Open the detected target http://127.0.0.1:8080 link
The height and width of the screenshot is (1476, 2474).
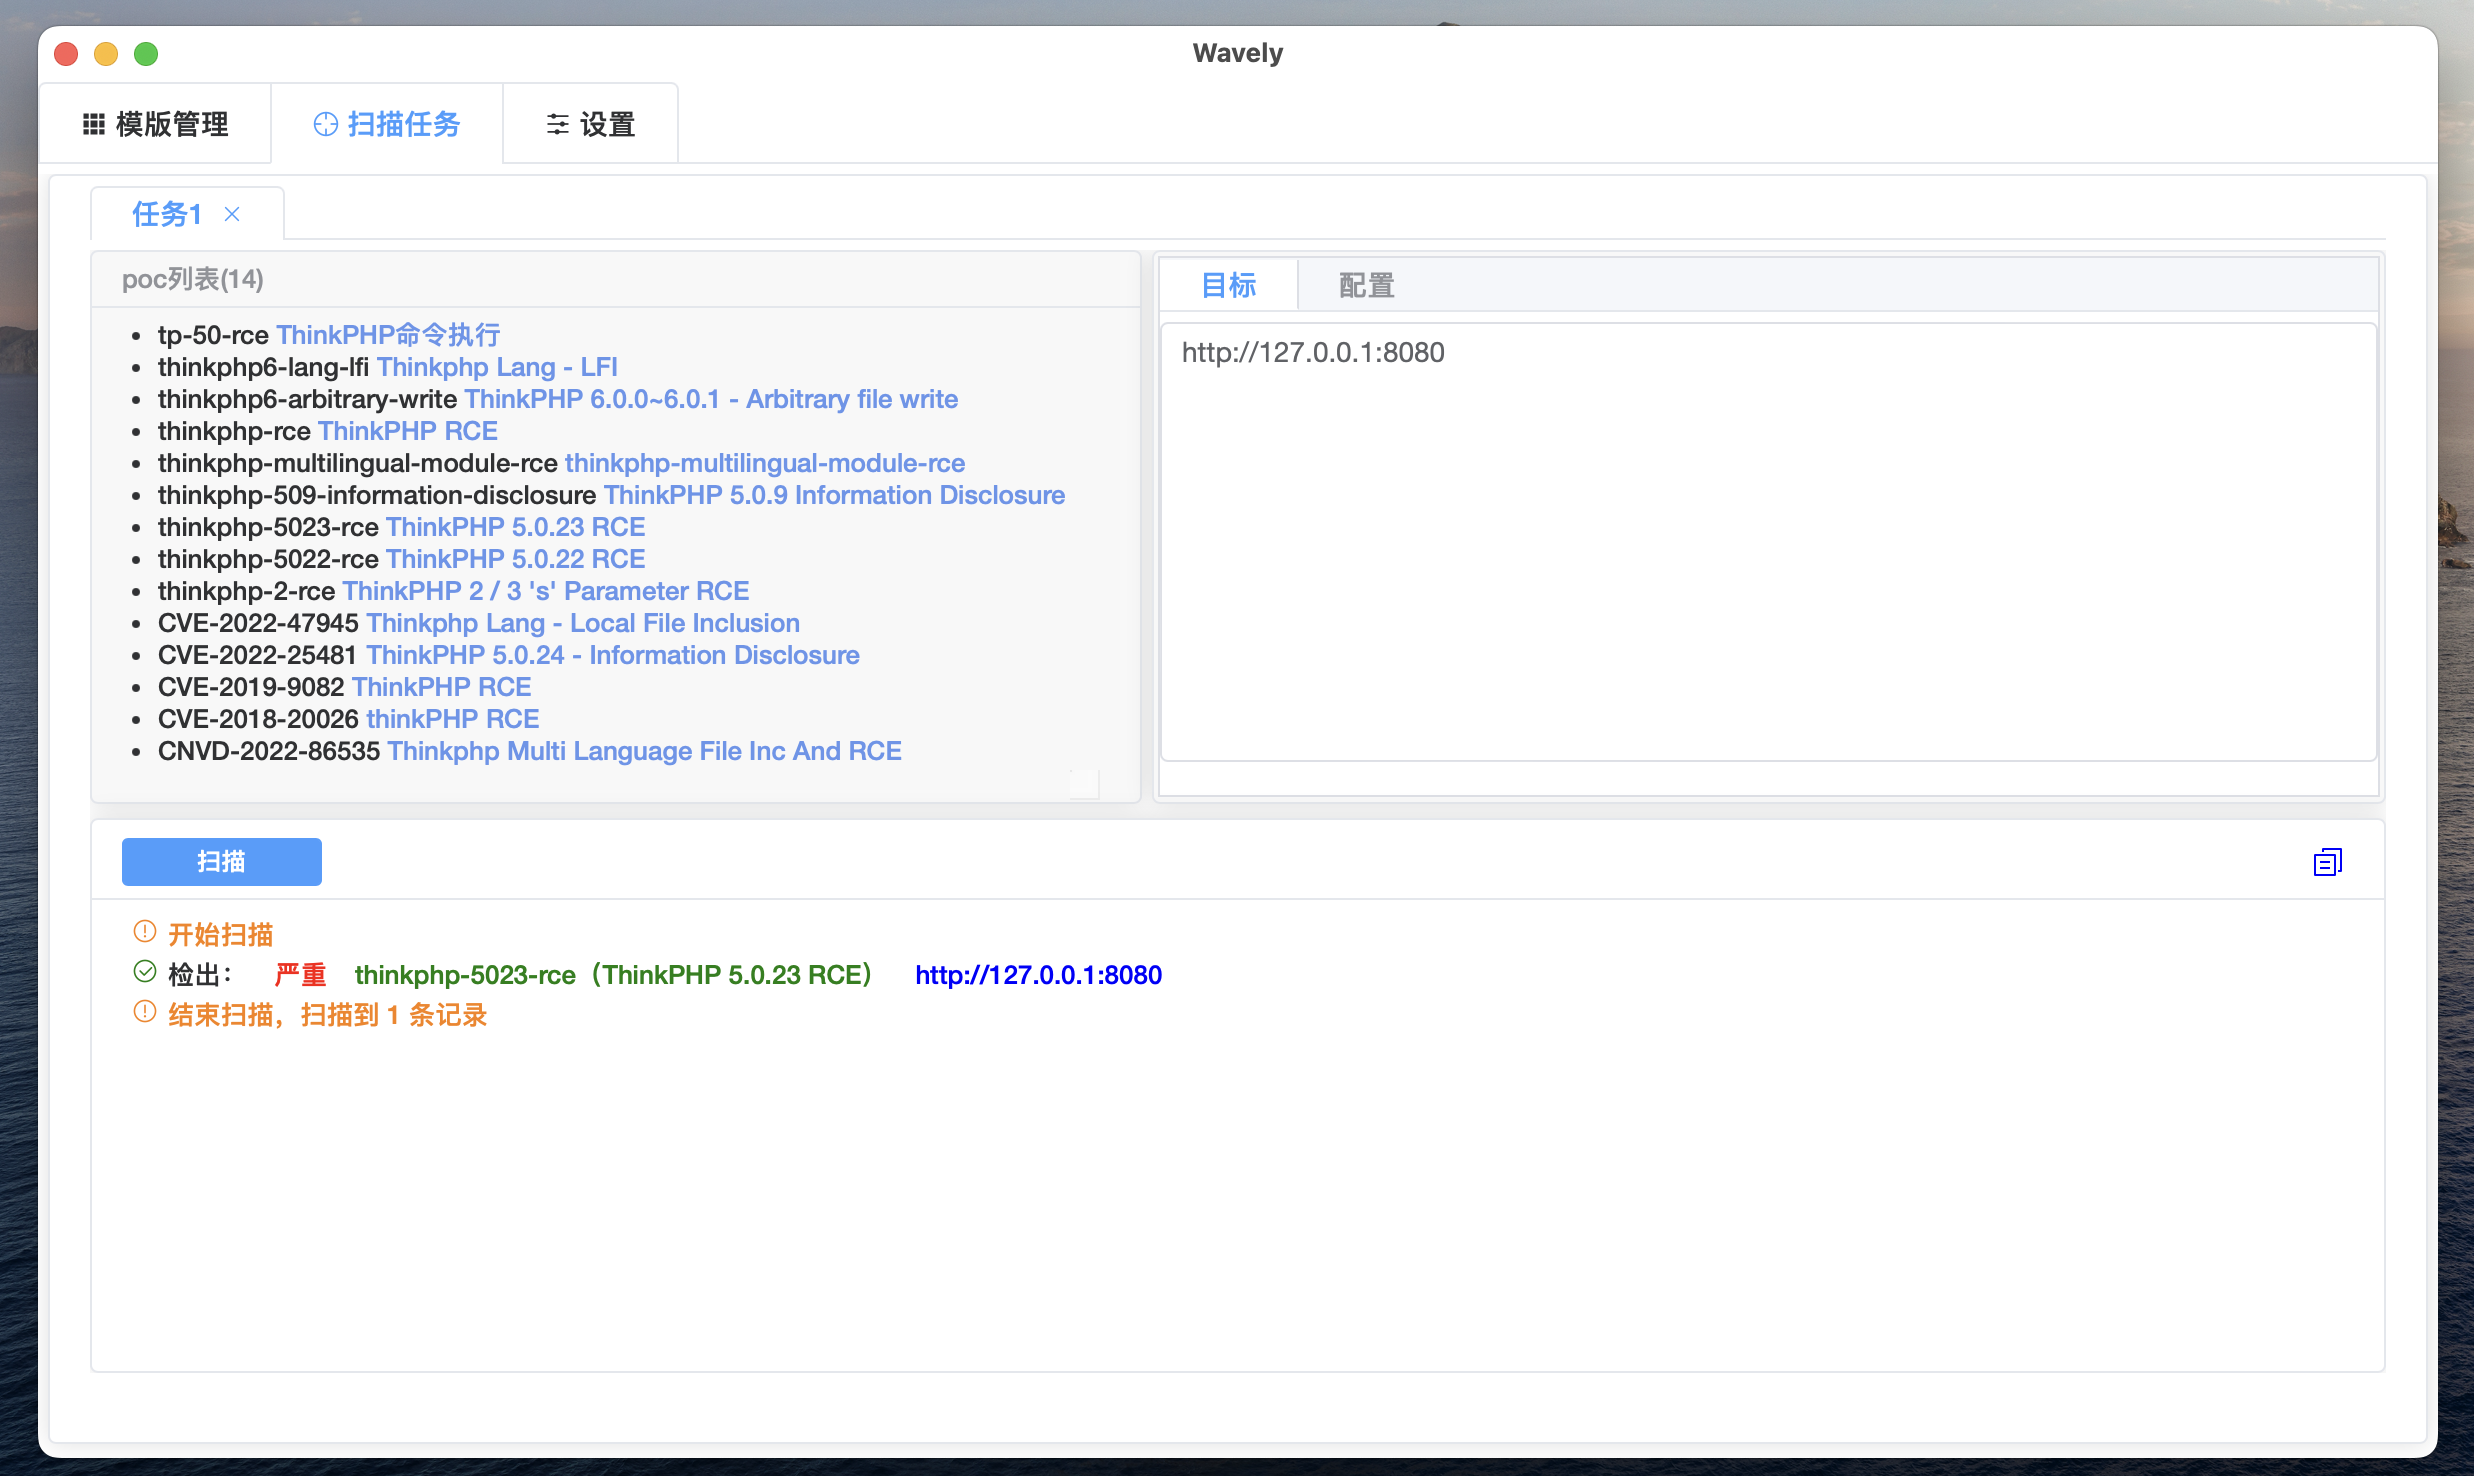click(x=1038, y=975)
